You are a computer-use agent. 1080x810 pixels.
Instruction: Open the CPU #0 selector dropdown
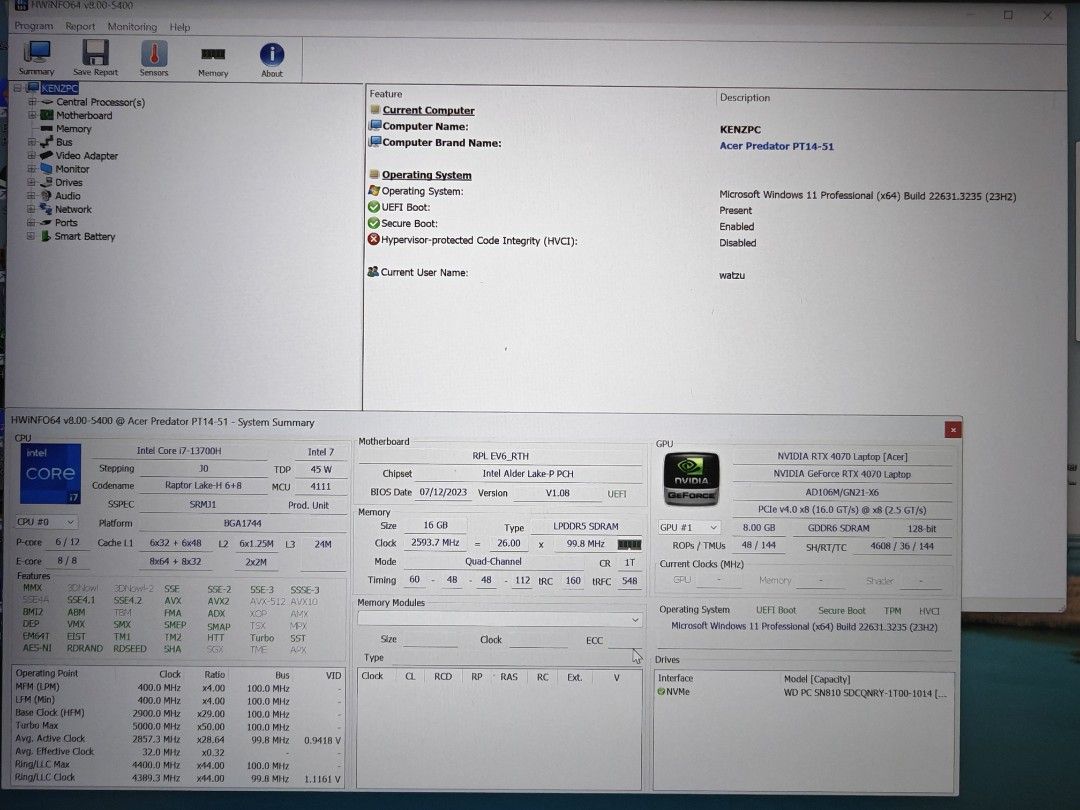(x=46, y=522)
